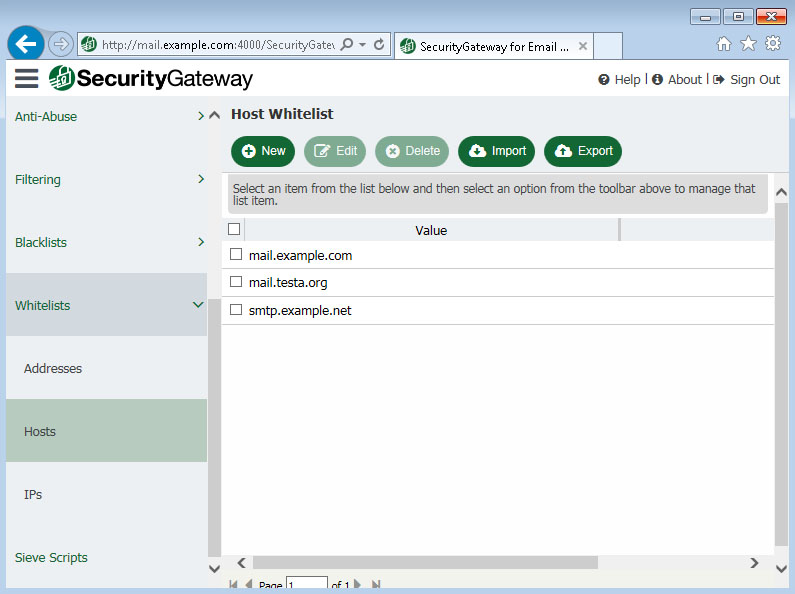The height and width of the screenshot is (594, 795).
Task: Go to previous page icon
Action: (248, 584)
